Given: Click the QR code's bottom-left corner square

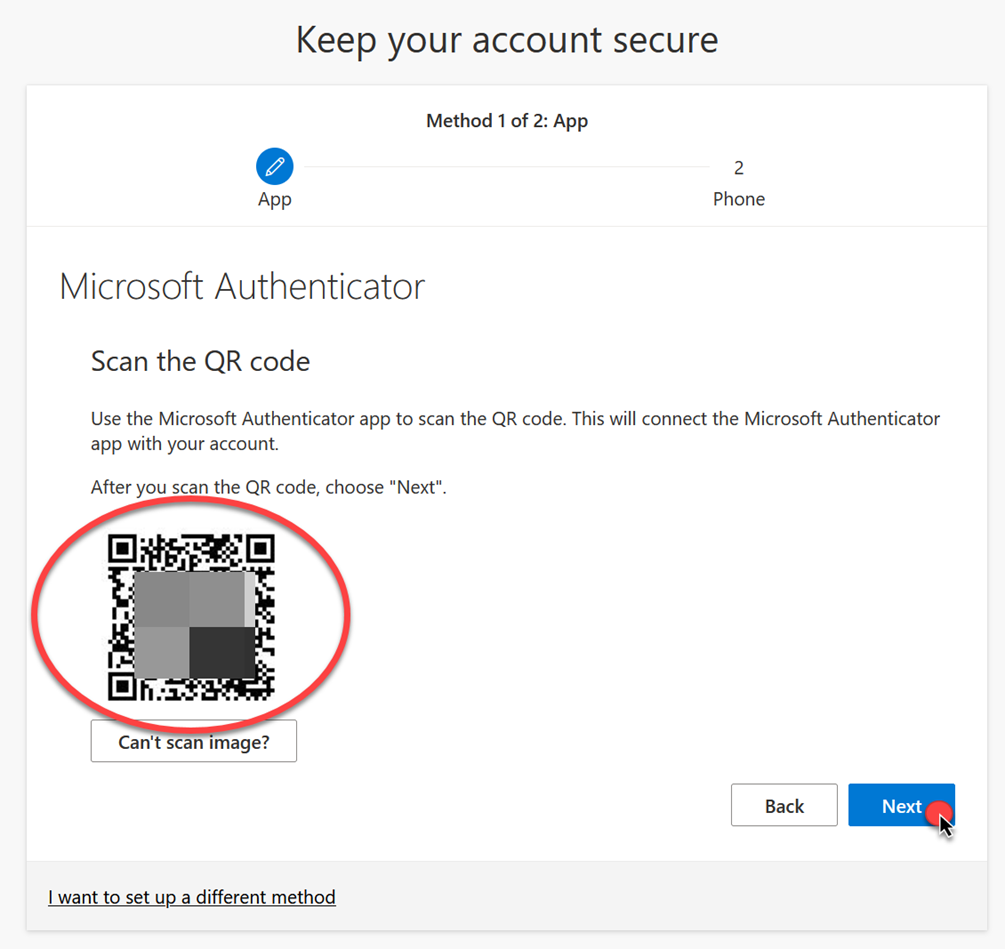Looking at the screenshot, I should 122,687.
